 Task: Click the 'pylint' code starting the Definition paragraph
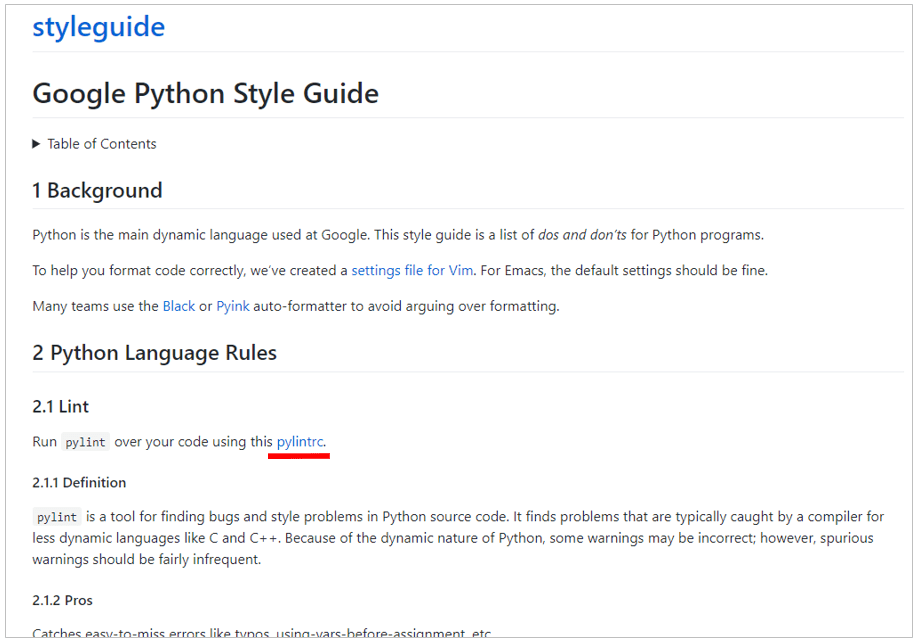coord(57,517)
